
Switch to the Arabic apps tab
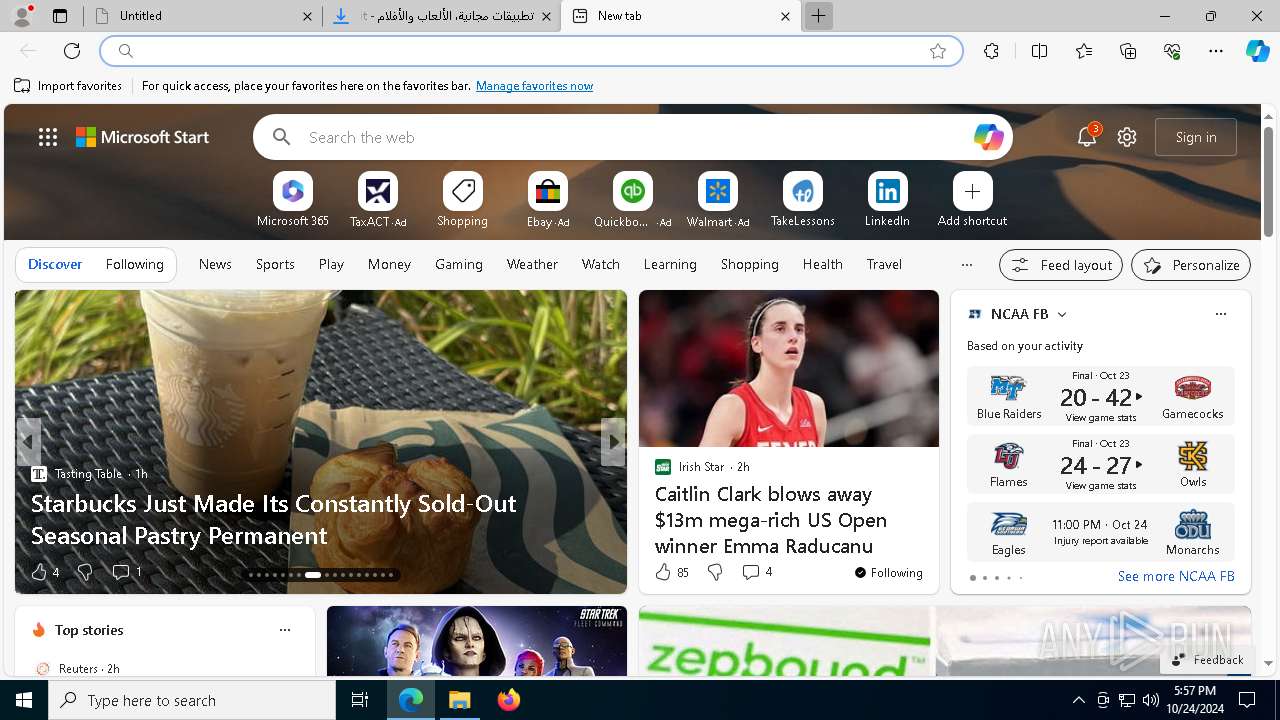tap(440, 16)
